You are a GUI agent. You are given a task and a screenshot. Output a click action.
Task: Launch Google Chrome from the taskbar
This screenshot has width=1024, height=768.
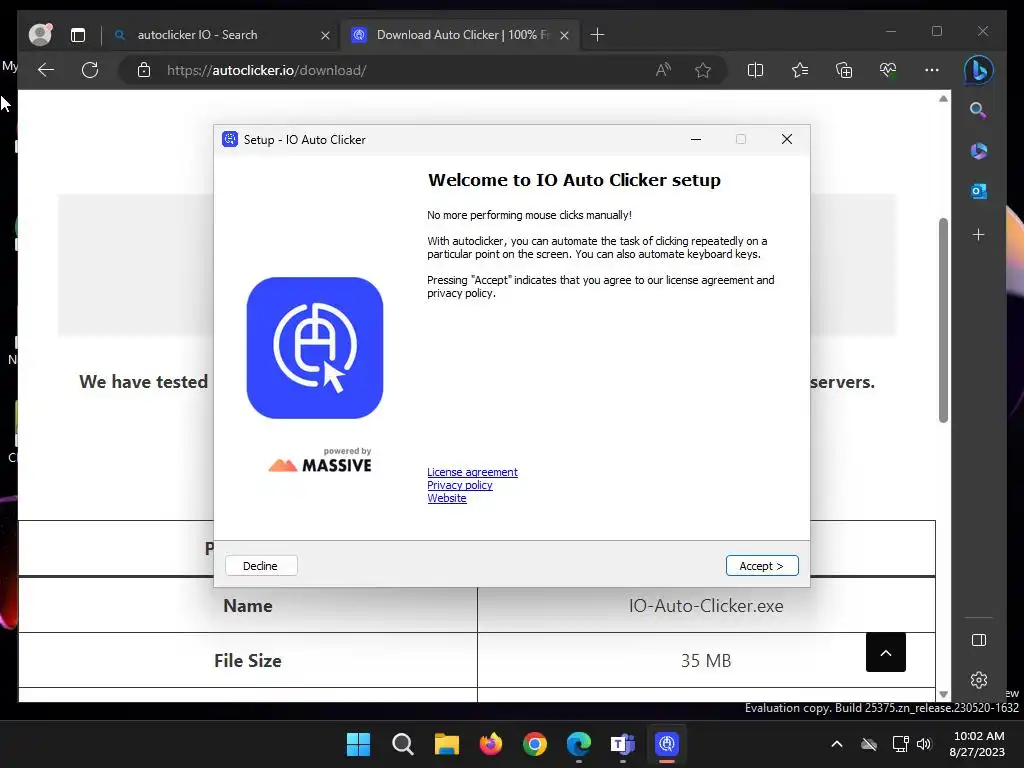click(535, 744)
